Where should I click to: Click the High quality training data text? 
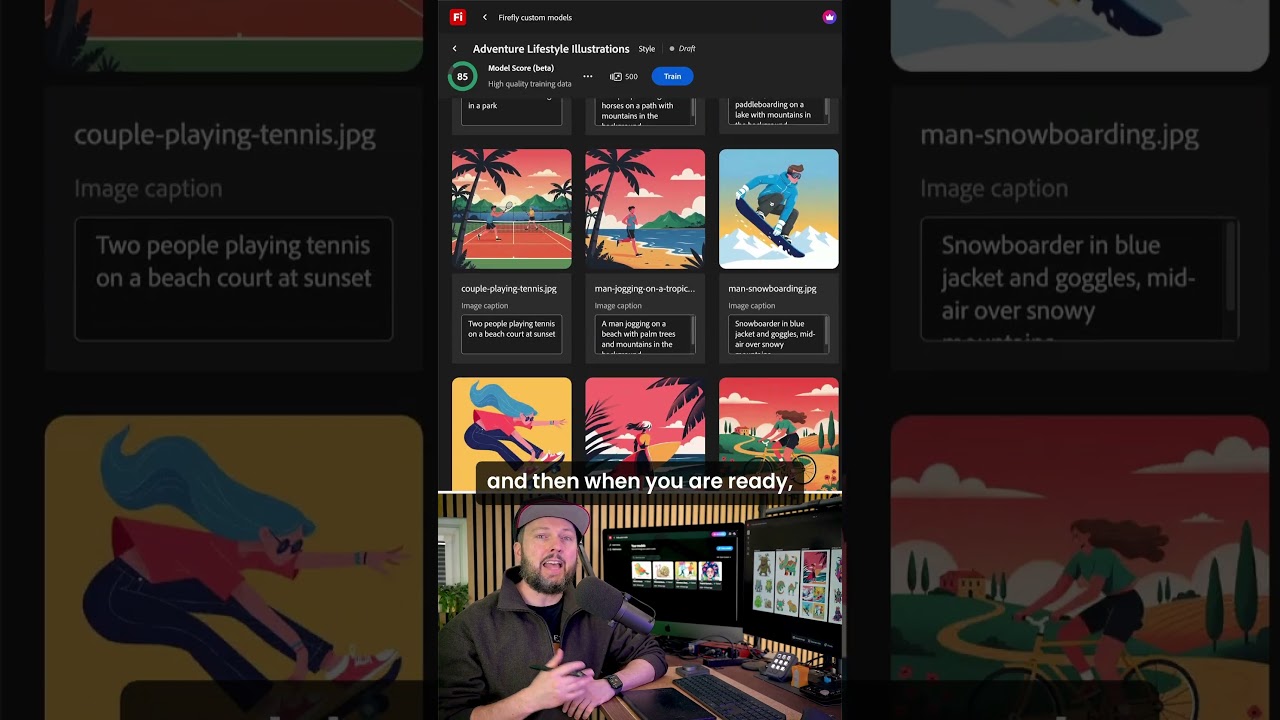point(530,84)
